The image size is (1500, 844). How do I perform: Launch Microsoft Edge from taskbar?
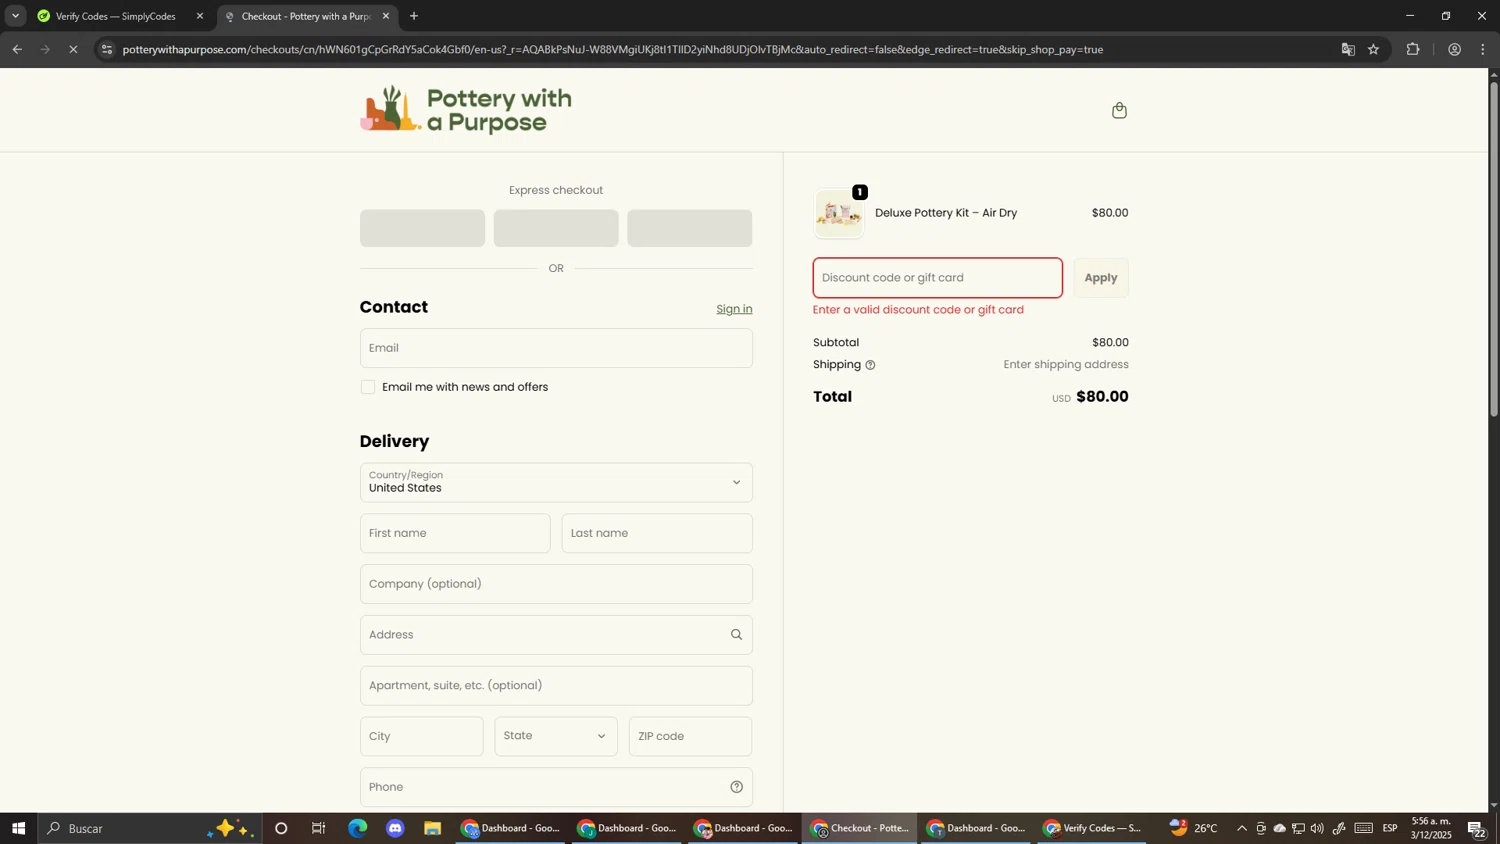357,828
